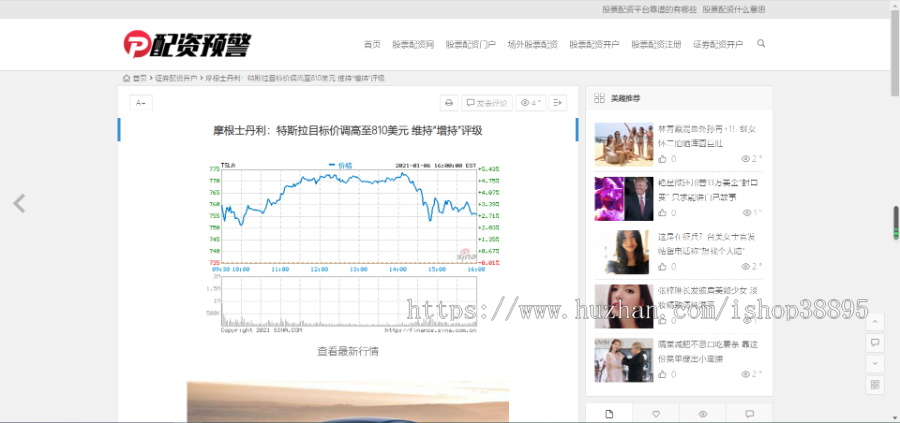Screen dimensions: 900x423
Task: Open the 场外股票配资 nav item
Action: 533,44
